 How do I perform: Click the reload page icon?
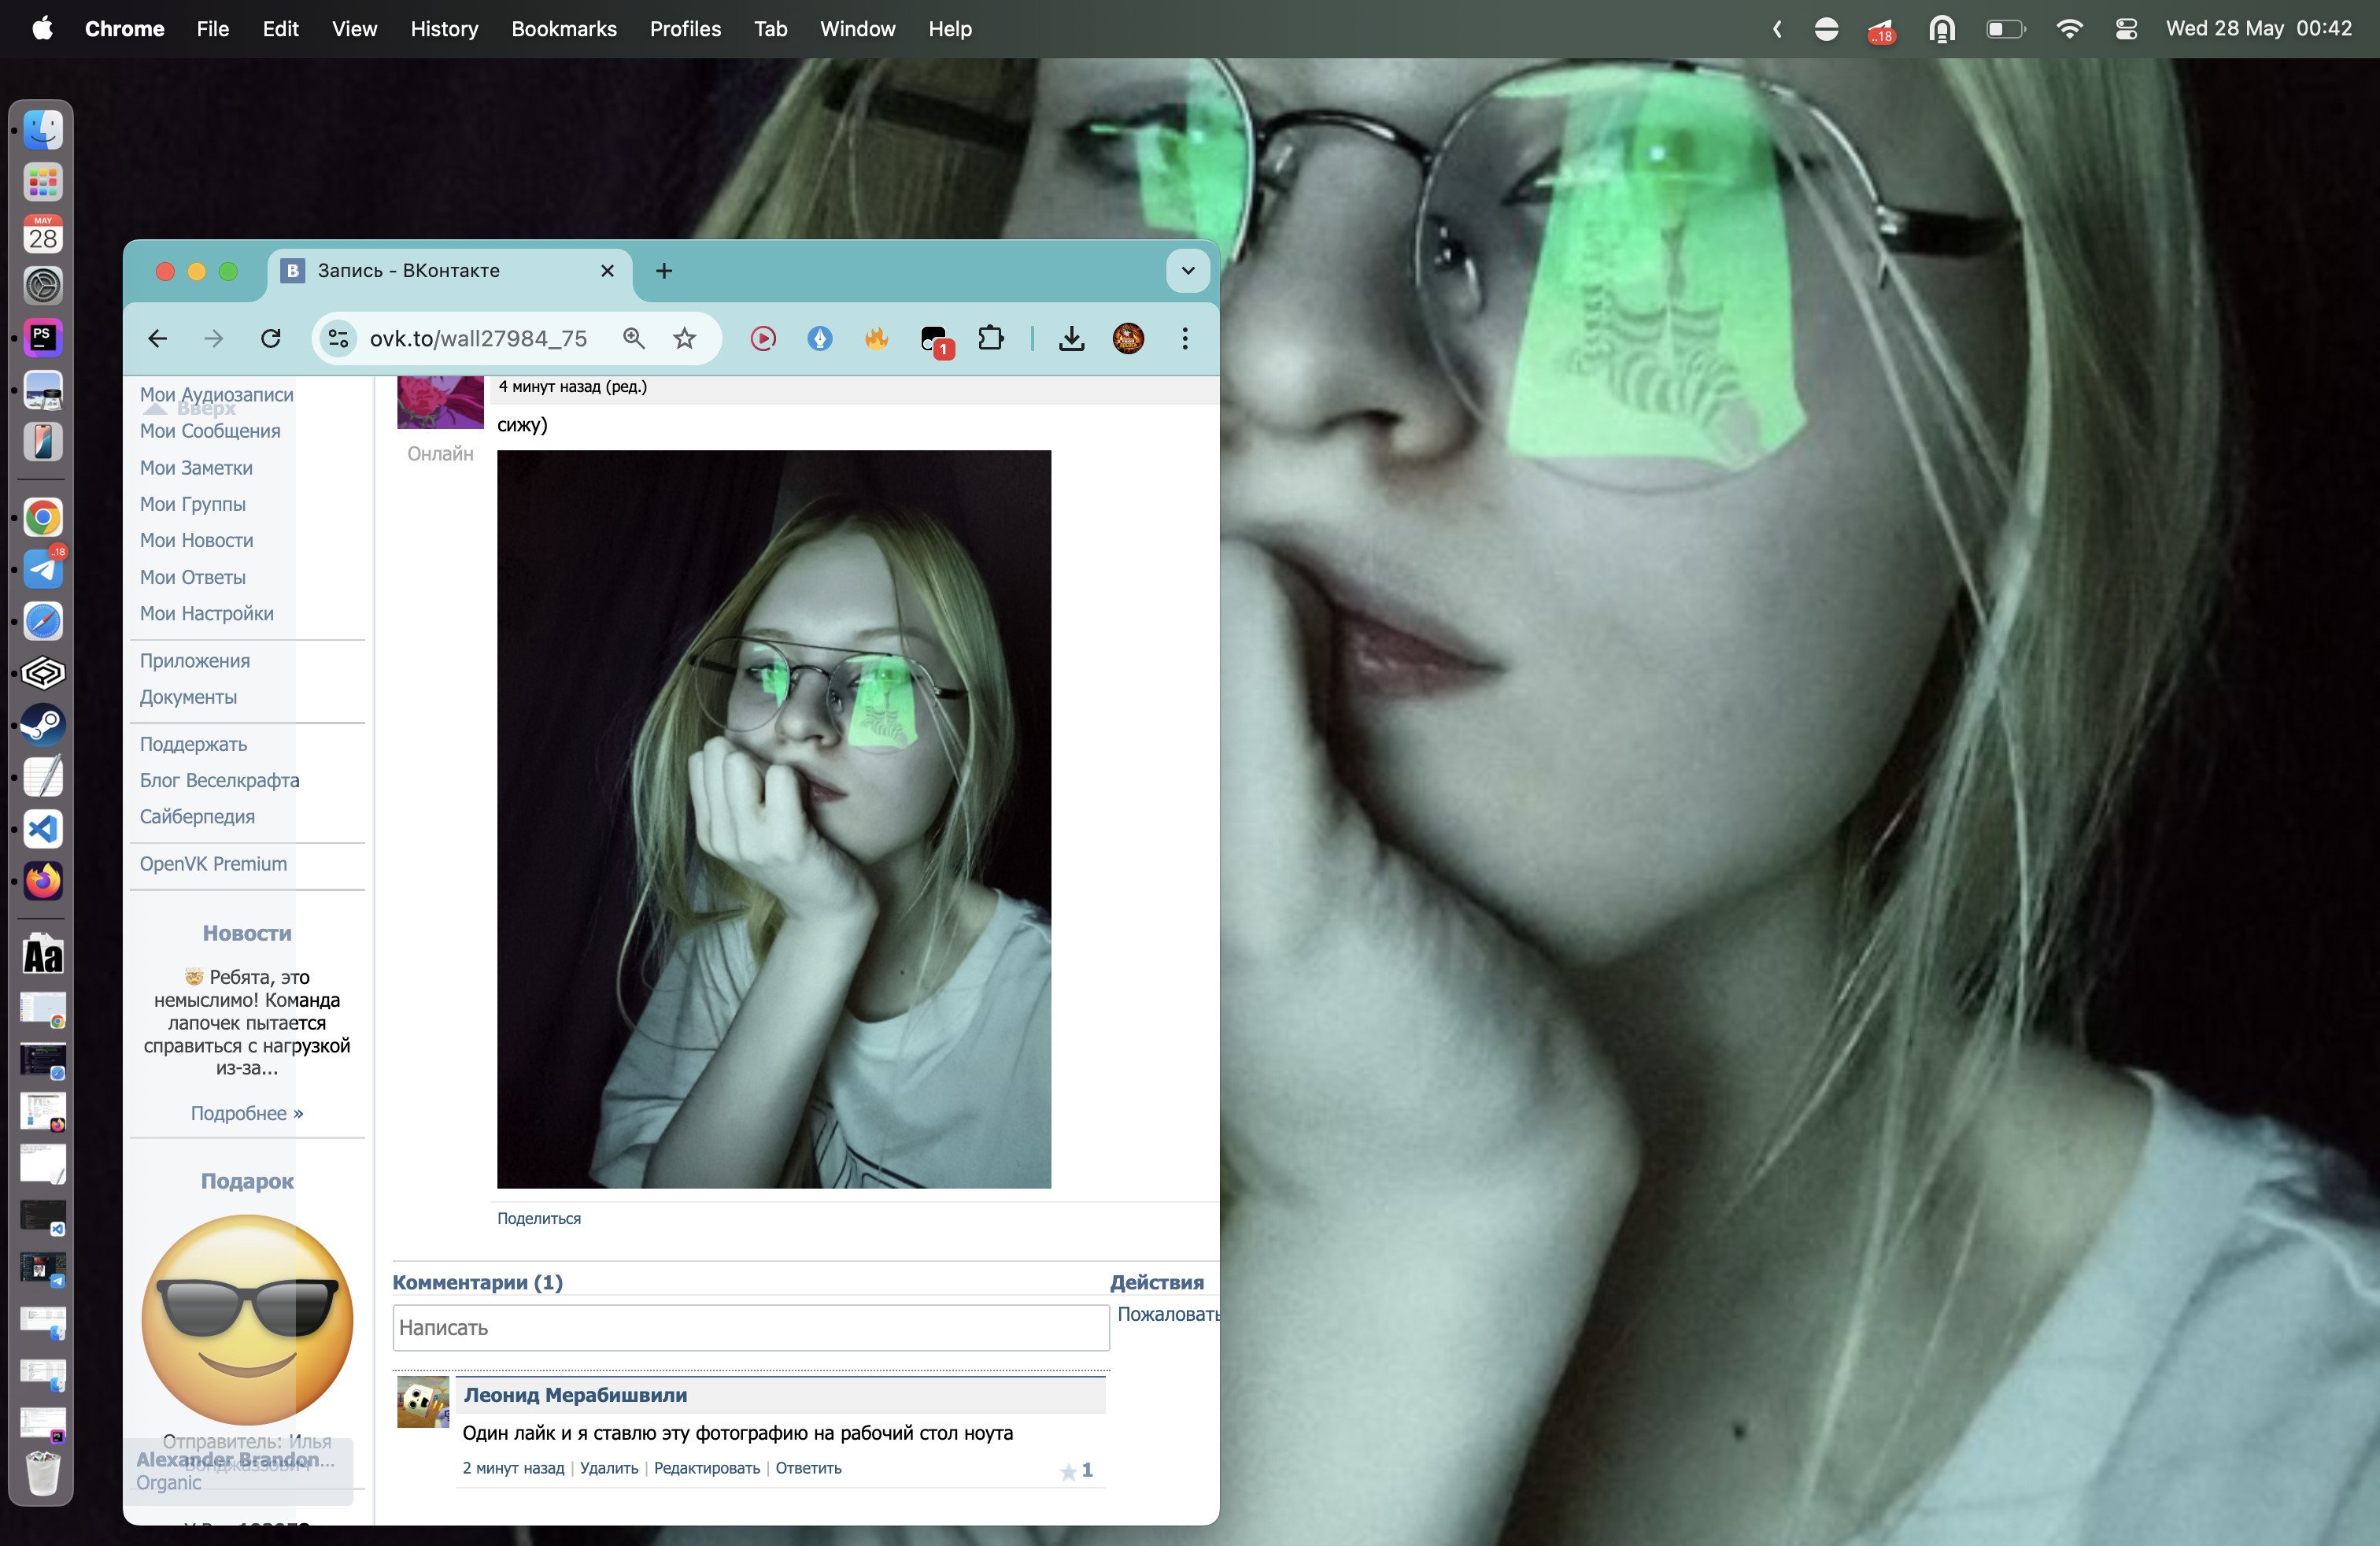coord(271,339)
